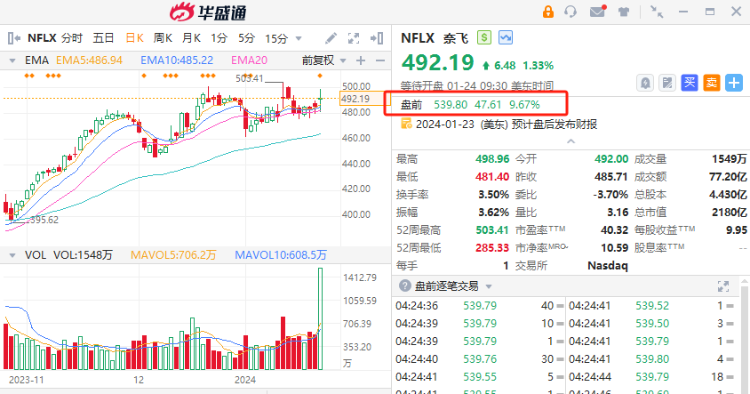Image resolution: width=750 pixels, height=394 pixels.
Task: Switch to the 日K daily chart tab
Action: click(134, 38)
